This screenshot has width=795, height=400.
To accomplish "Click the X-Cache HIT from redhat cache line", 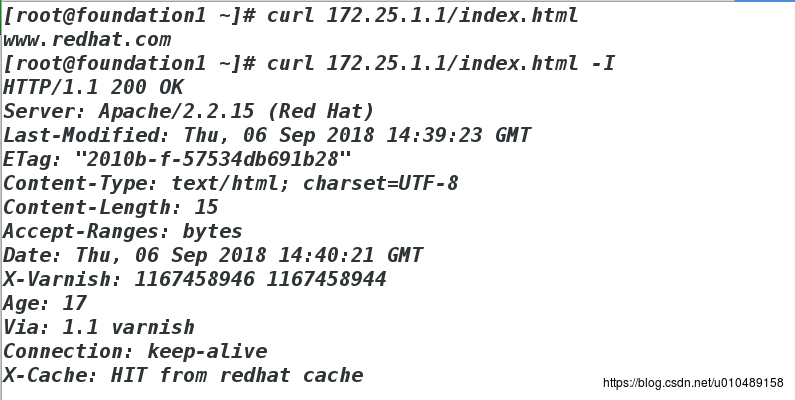I will point(183,375).
